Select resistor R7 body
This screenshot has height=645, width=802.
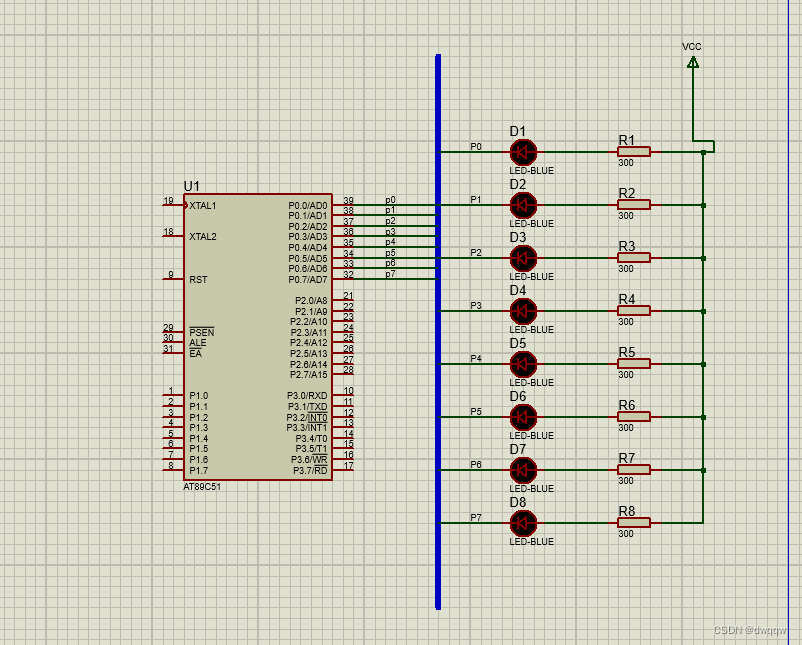[x=634, y=470]
